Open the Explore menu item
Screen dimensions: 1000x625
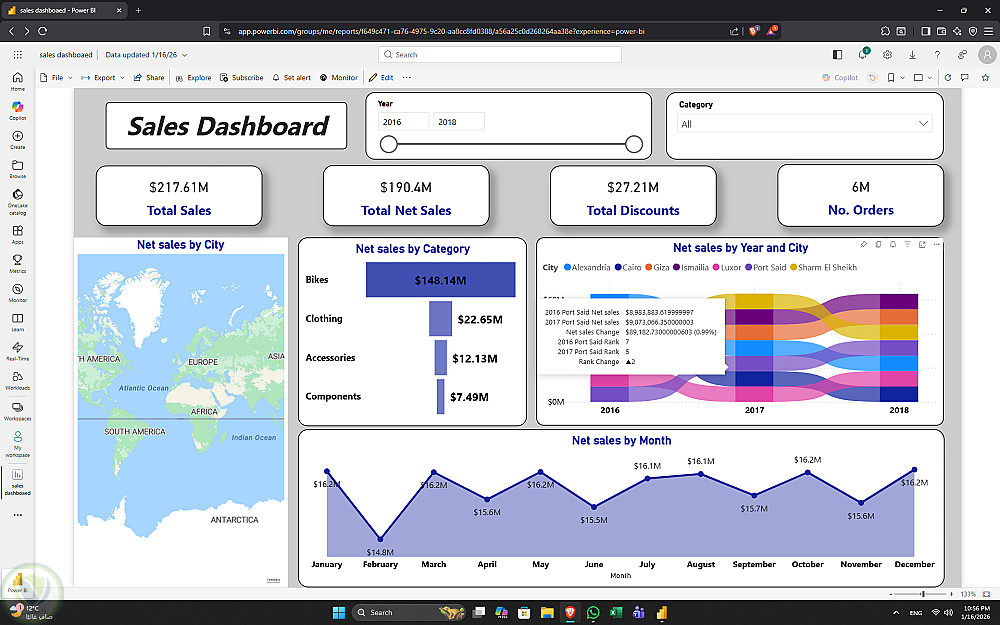193,77
